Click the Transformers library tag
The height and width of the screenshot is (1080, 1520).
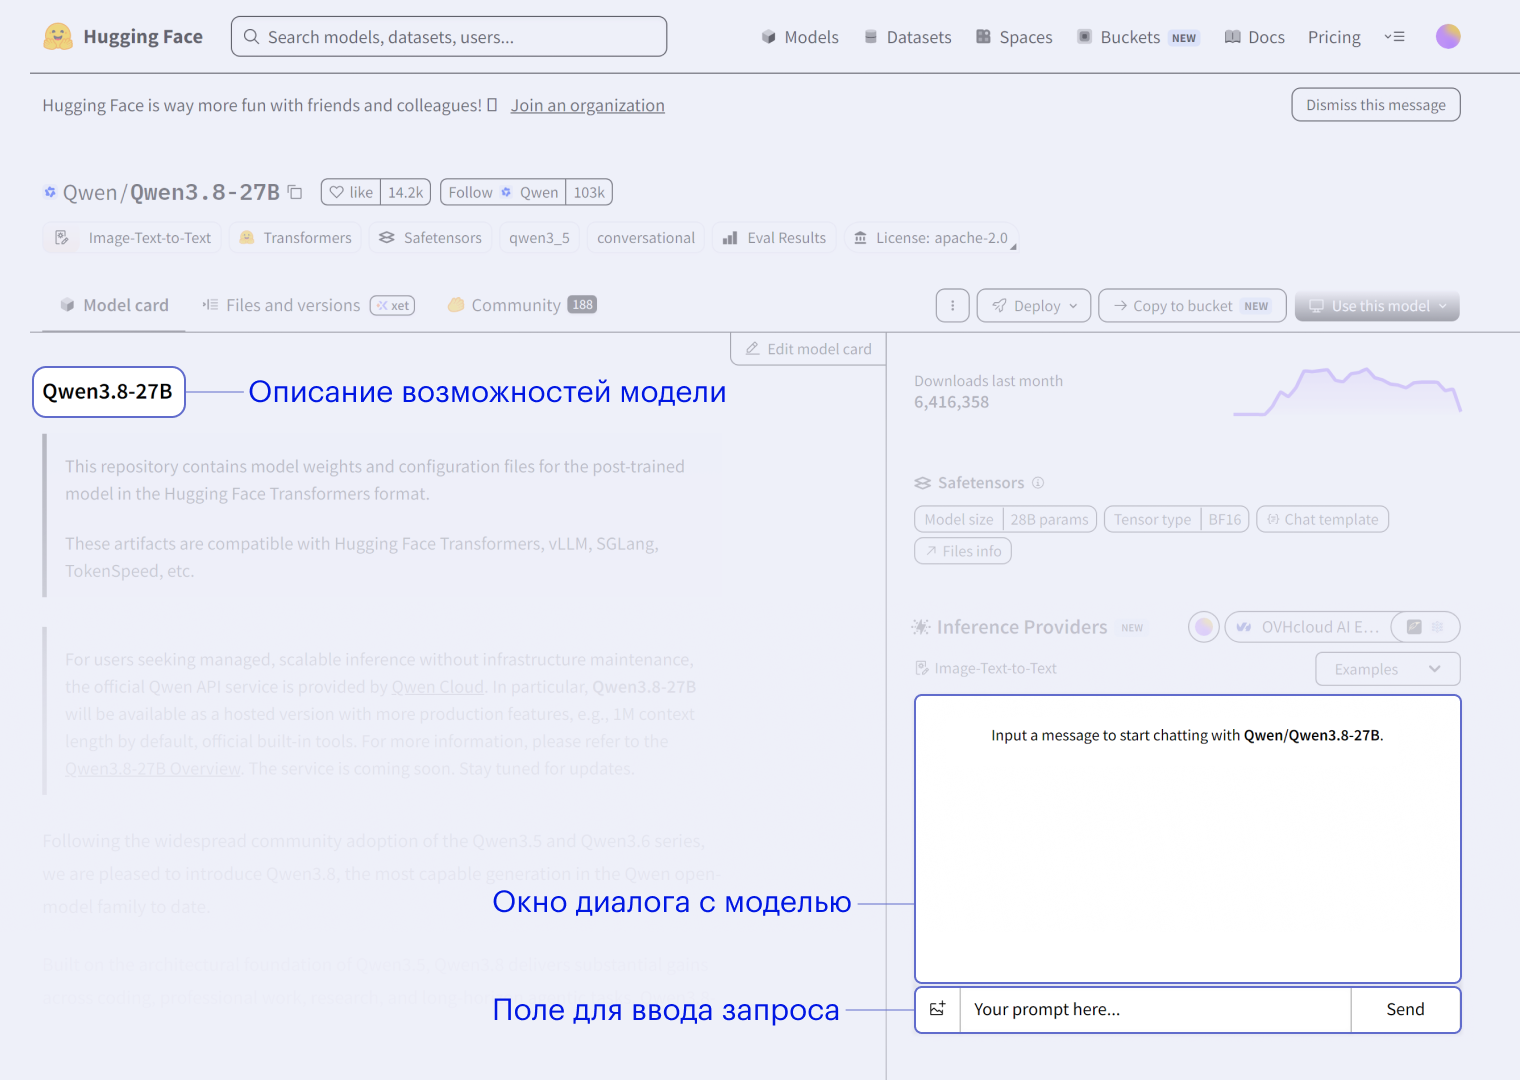coord(295,238)
